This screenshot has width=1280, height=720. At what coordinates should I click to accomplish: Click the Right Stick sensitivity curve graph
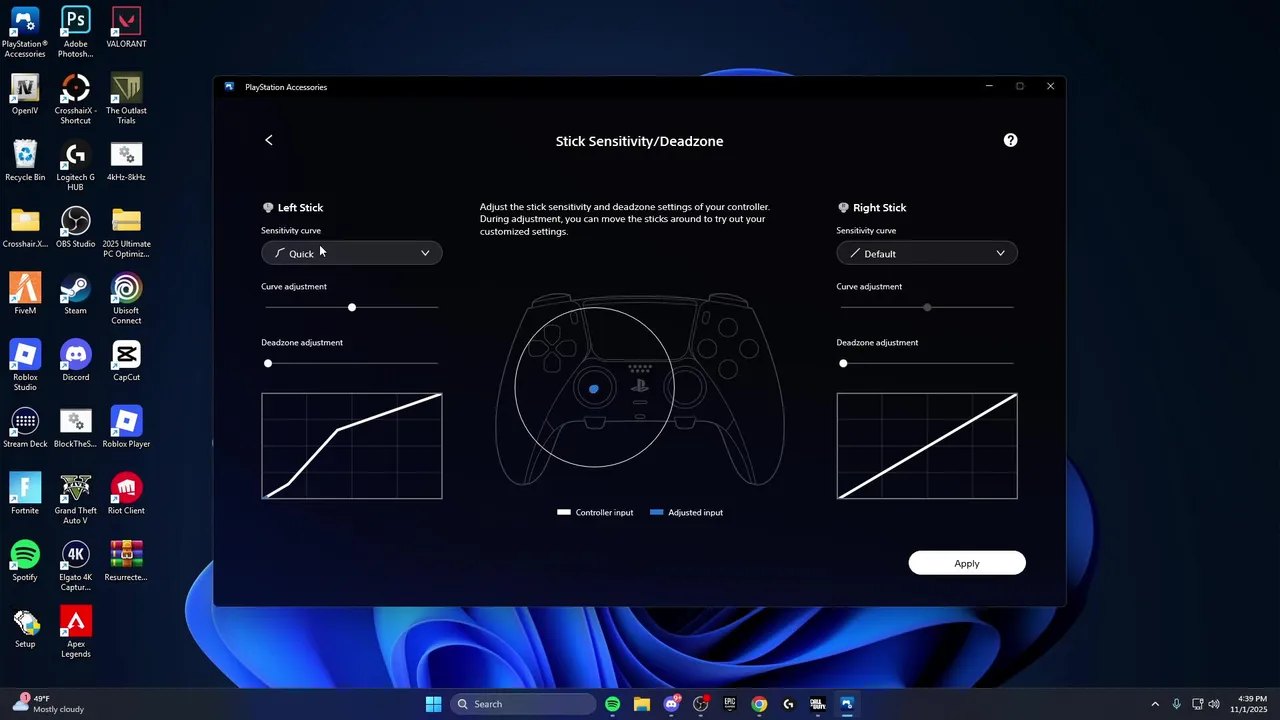[927, 446]
